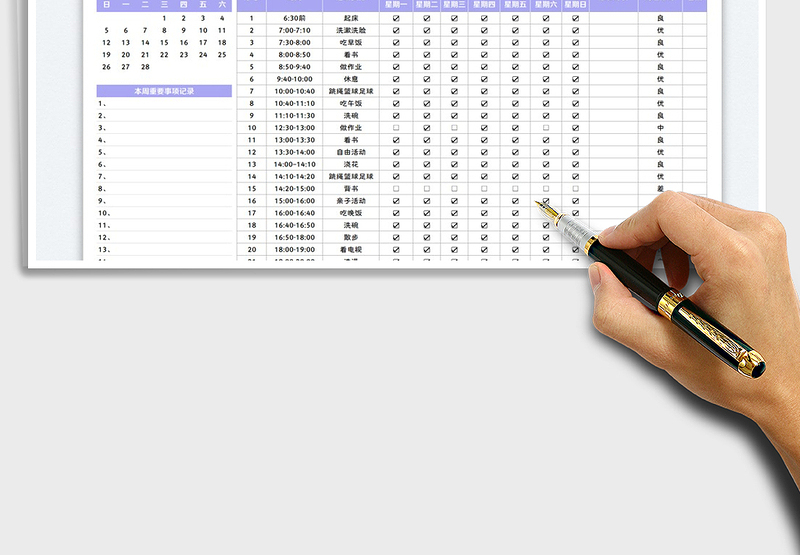Select the 6:30前 time cell
The width and height of the screenshot is (800, 555).
[x=294, y=18]
